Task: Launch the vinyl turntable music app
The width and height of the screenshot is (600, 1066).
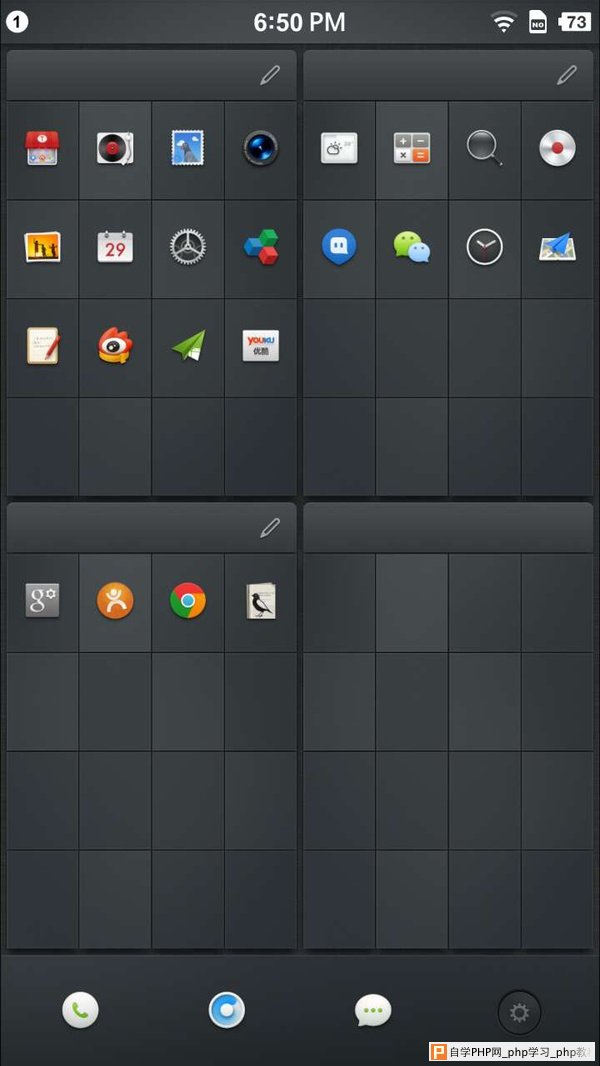Action: pyautogui.click(x=115, y=148)
